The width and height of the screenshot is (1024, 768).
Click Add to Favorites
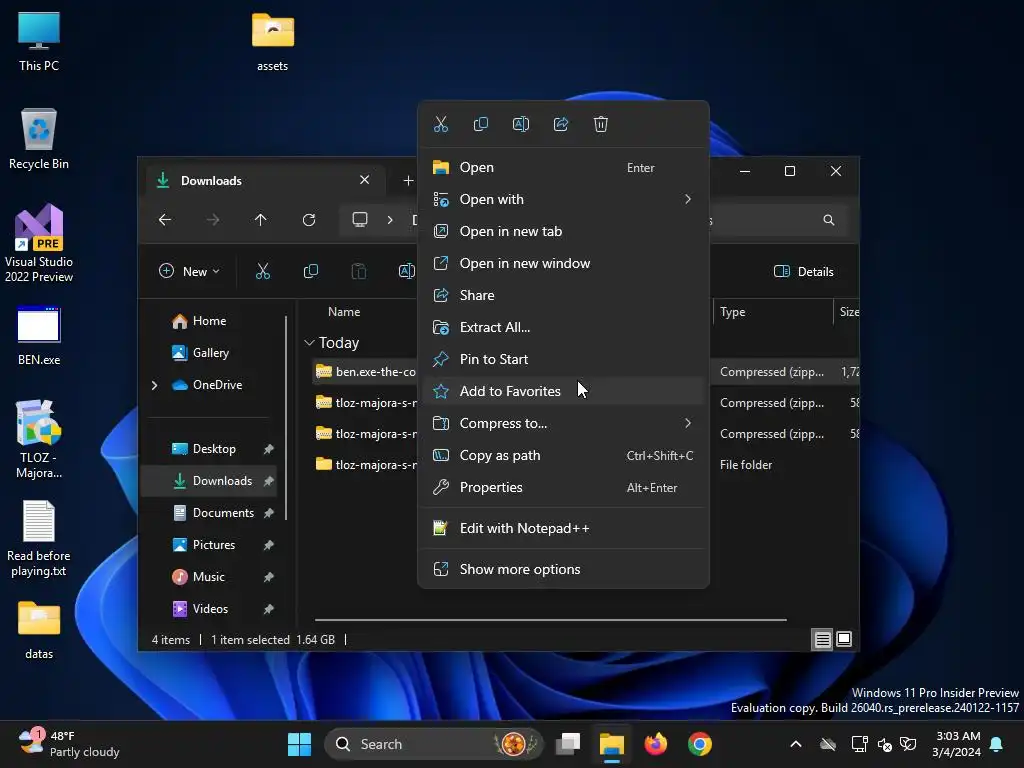pyautogui.click(x=563, y=391)
